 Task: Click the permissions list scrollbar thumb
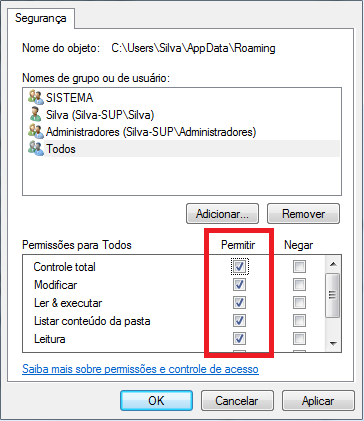333,295
